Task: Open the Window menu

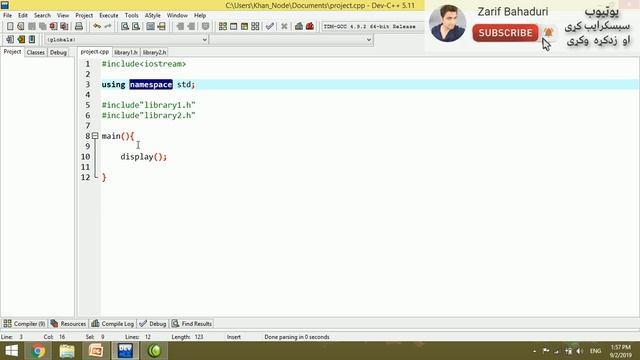Action: click(177, 15)
